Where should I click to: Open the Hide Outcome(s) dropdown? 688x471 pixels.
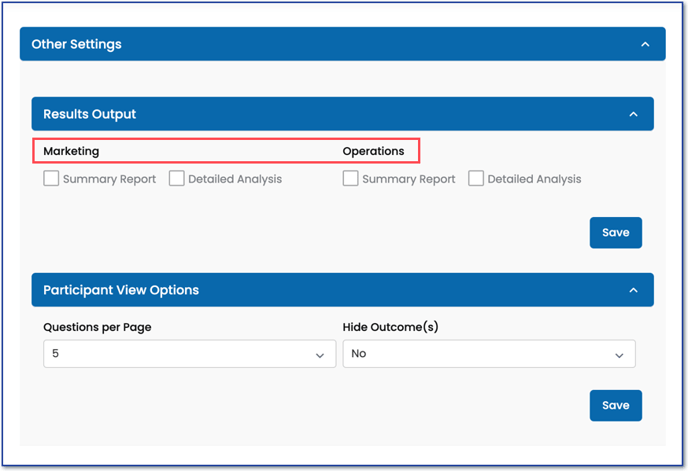pos(489,354)
